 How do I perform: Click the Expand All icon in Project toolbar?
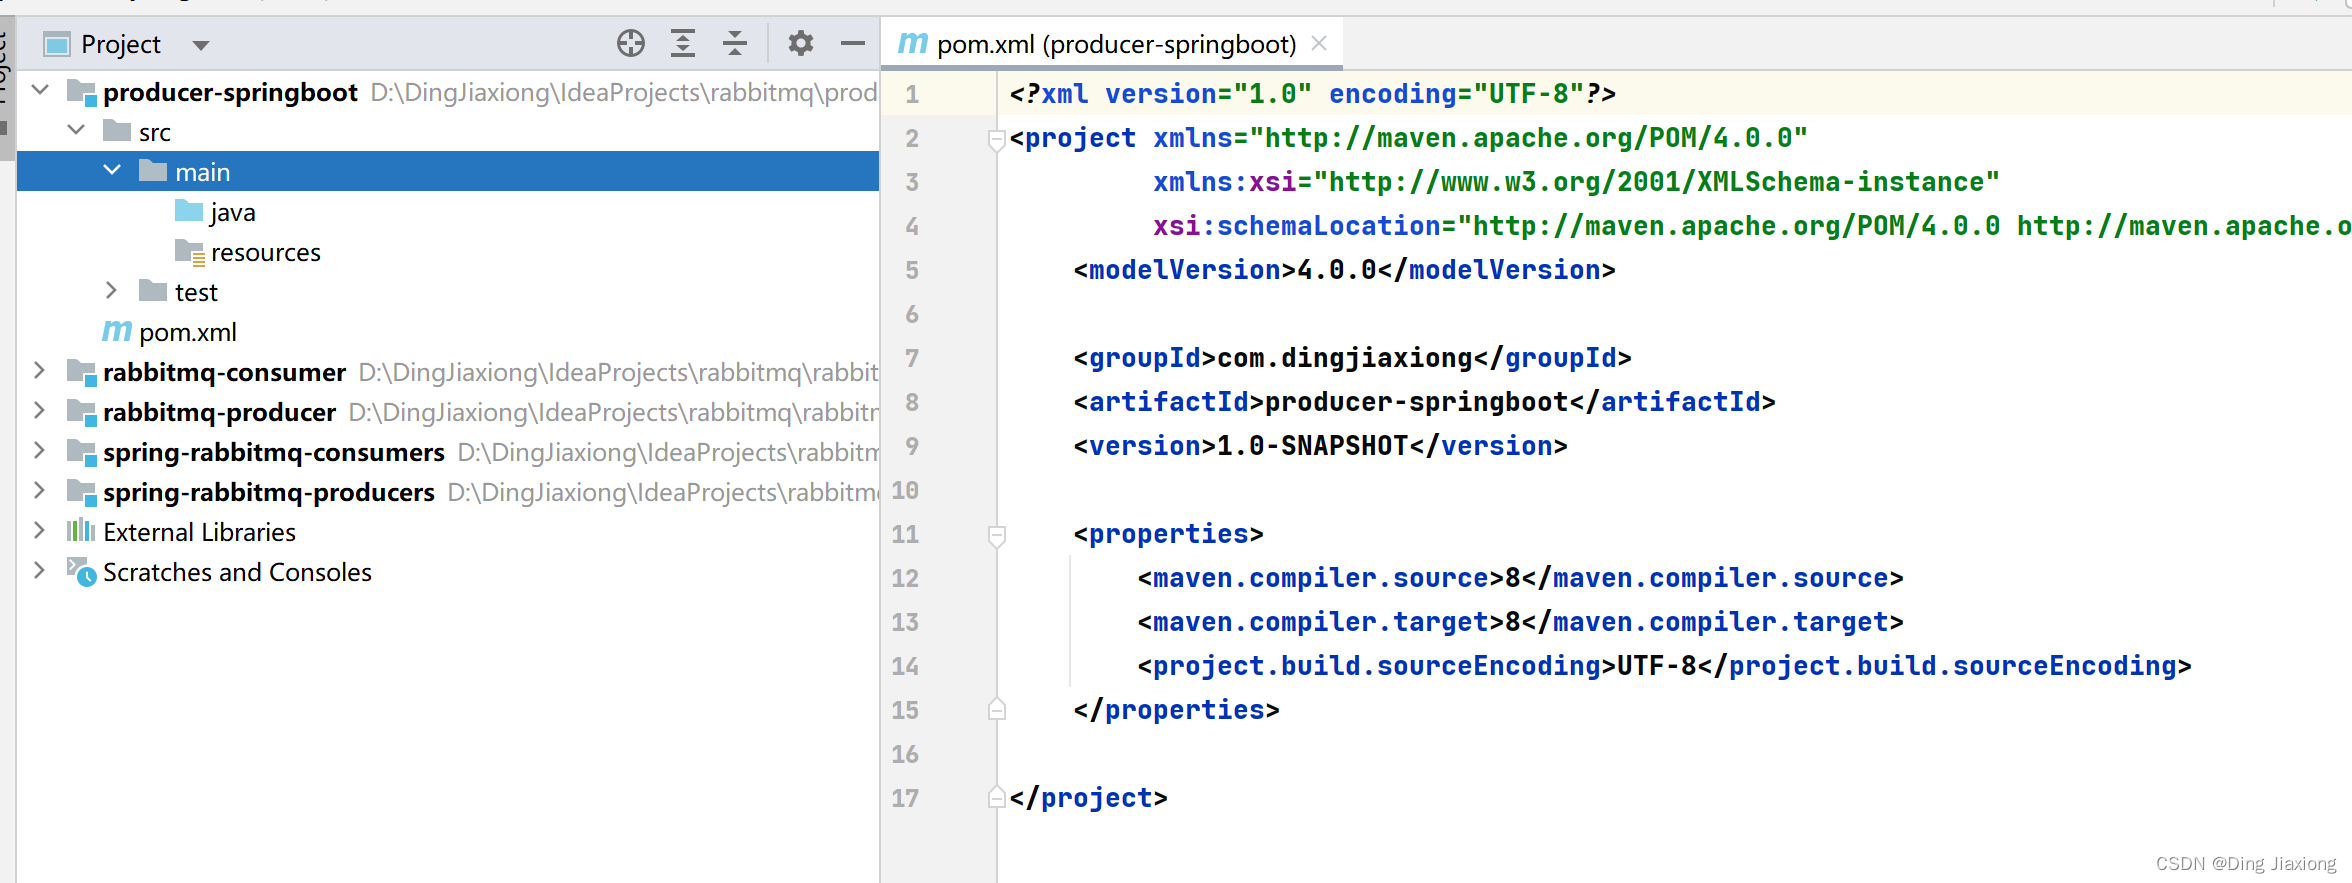[683, 43]
